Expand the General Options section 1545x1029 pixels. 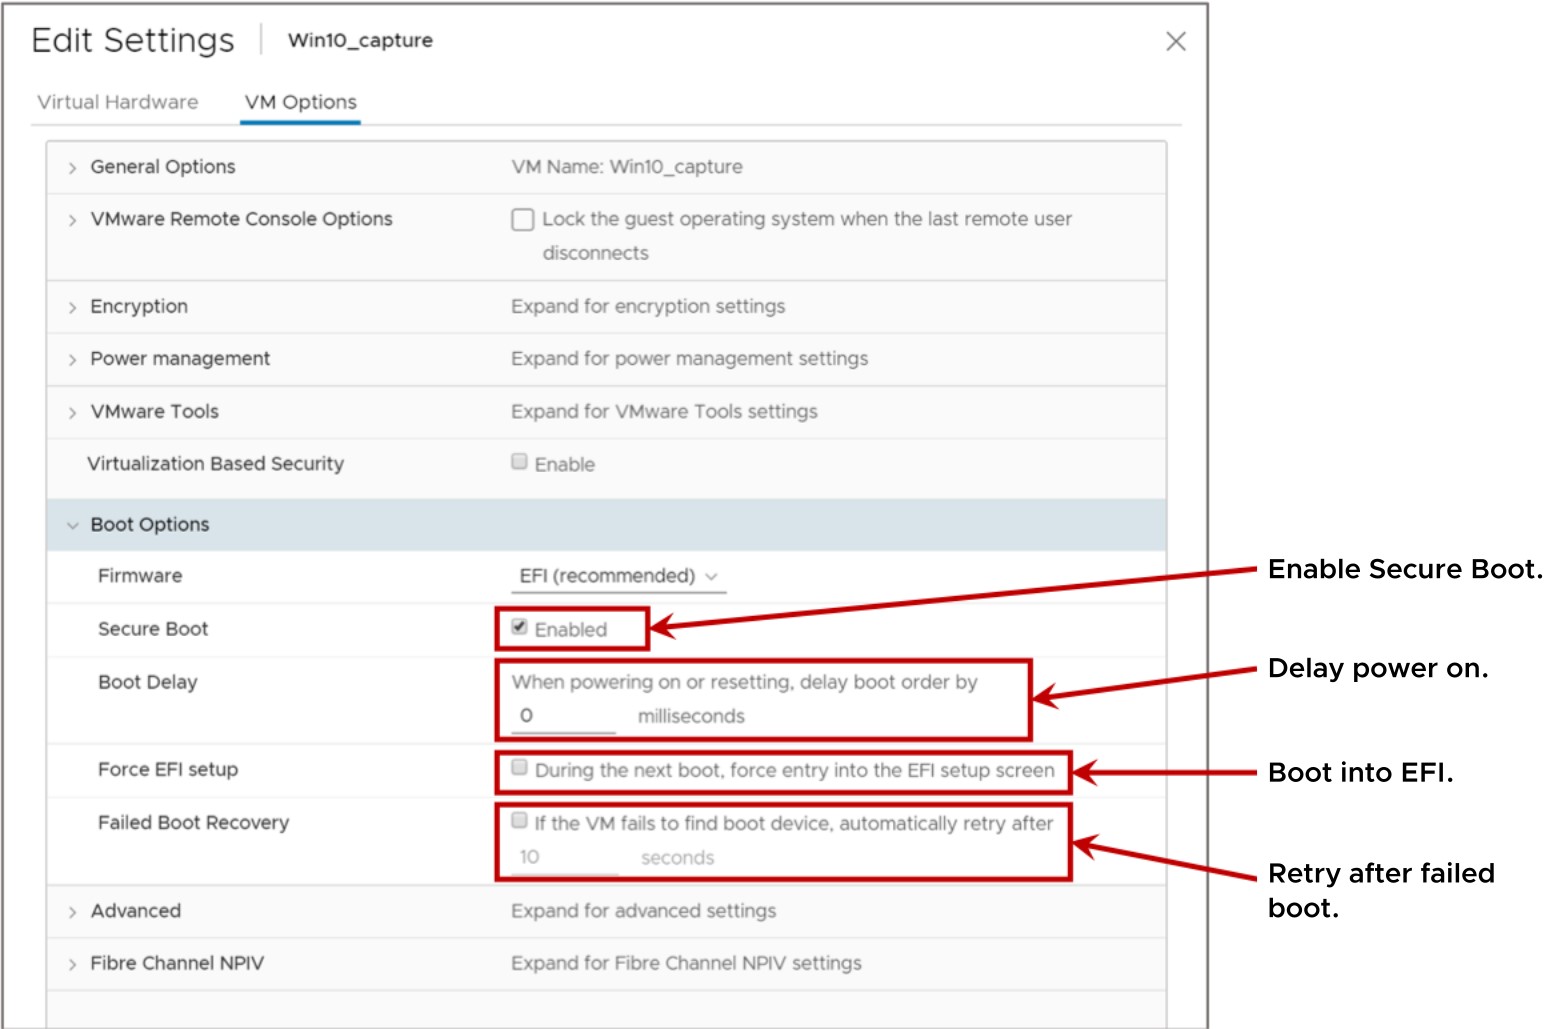(x=72, y=168)
